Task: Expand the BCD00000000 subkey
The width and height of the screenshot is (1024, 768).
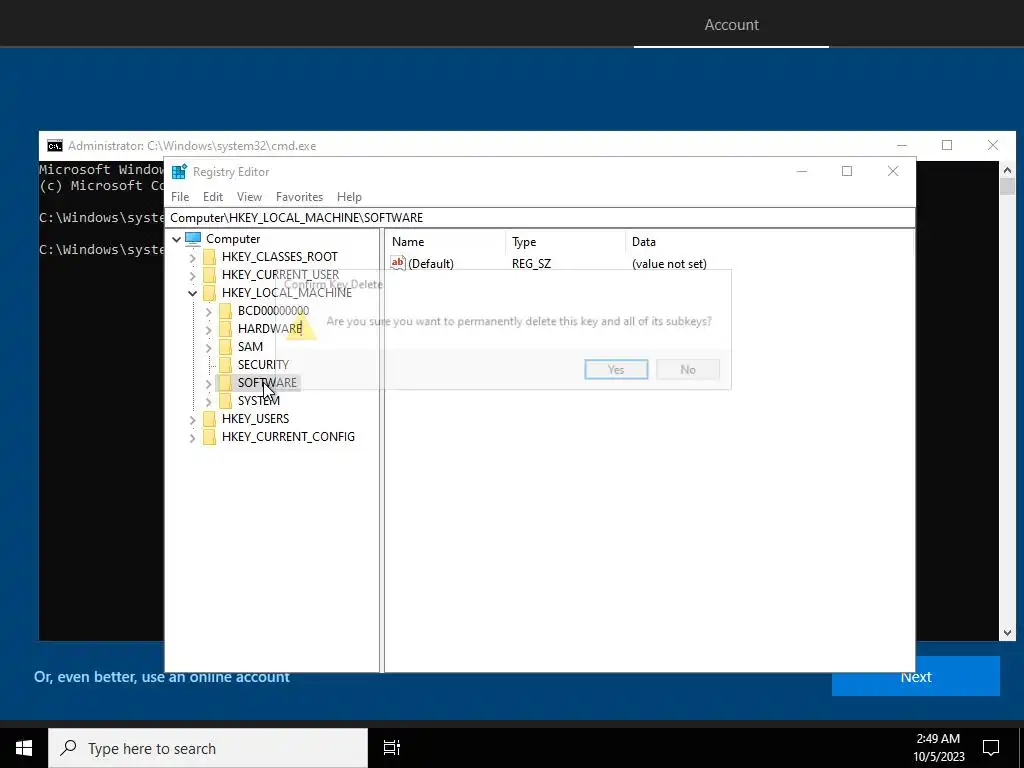Action: pyautogui.click(x=208, y=312)
